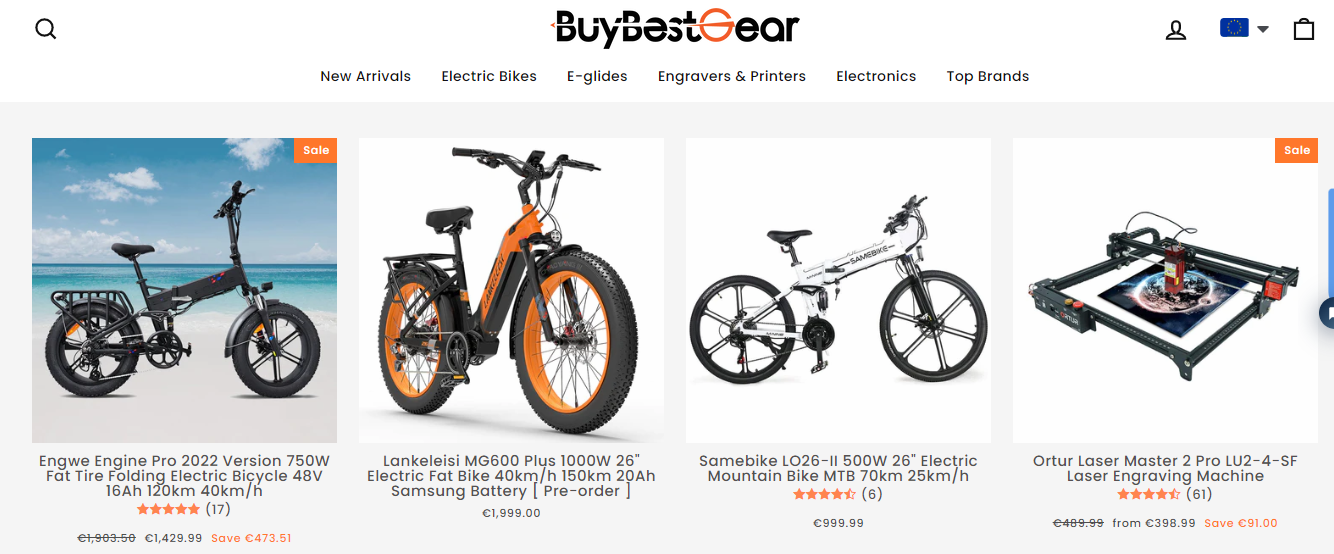1334x554 pixels.
Task: Open the Electric Bikes menu
Action: [489, 76]
